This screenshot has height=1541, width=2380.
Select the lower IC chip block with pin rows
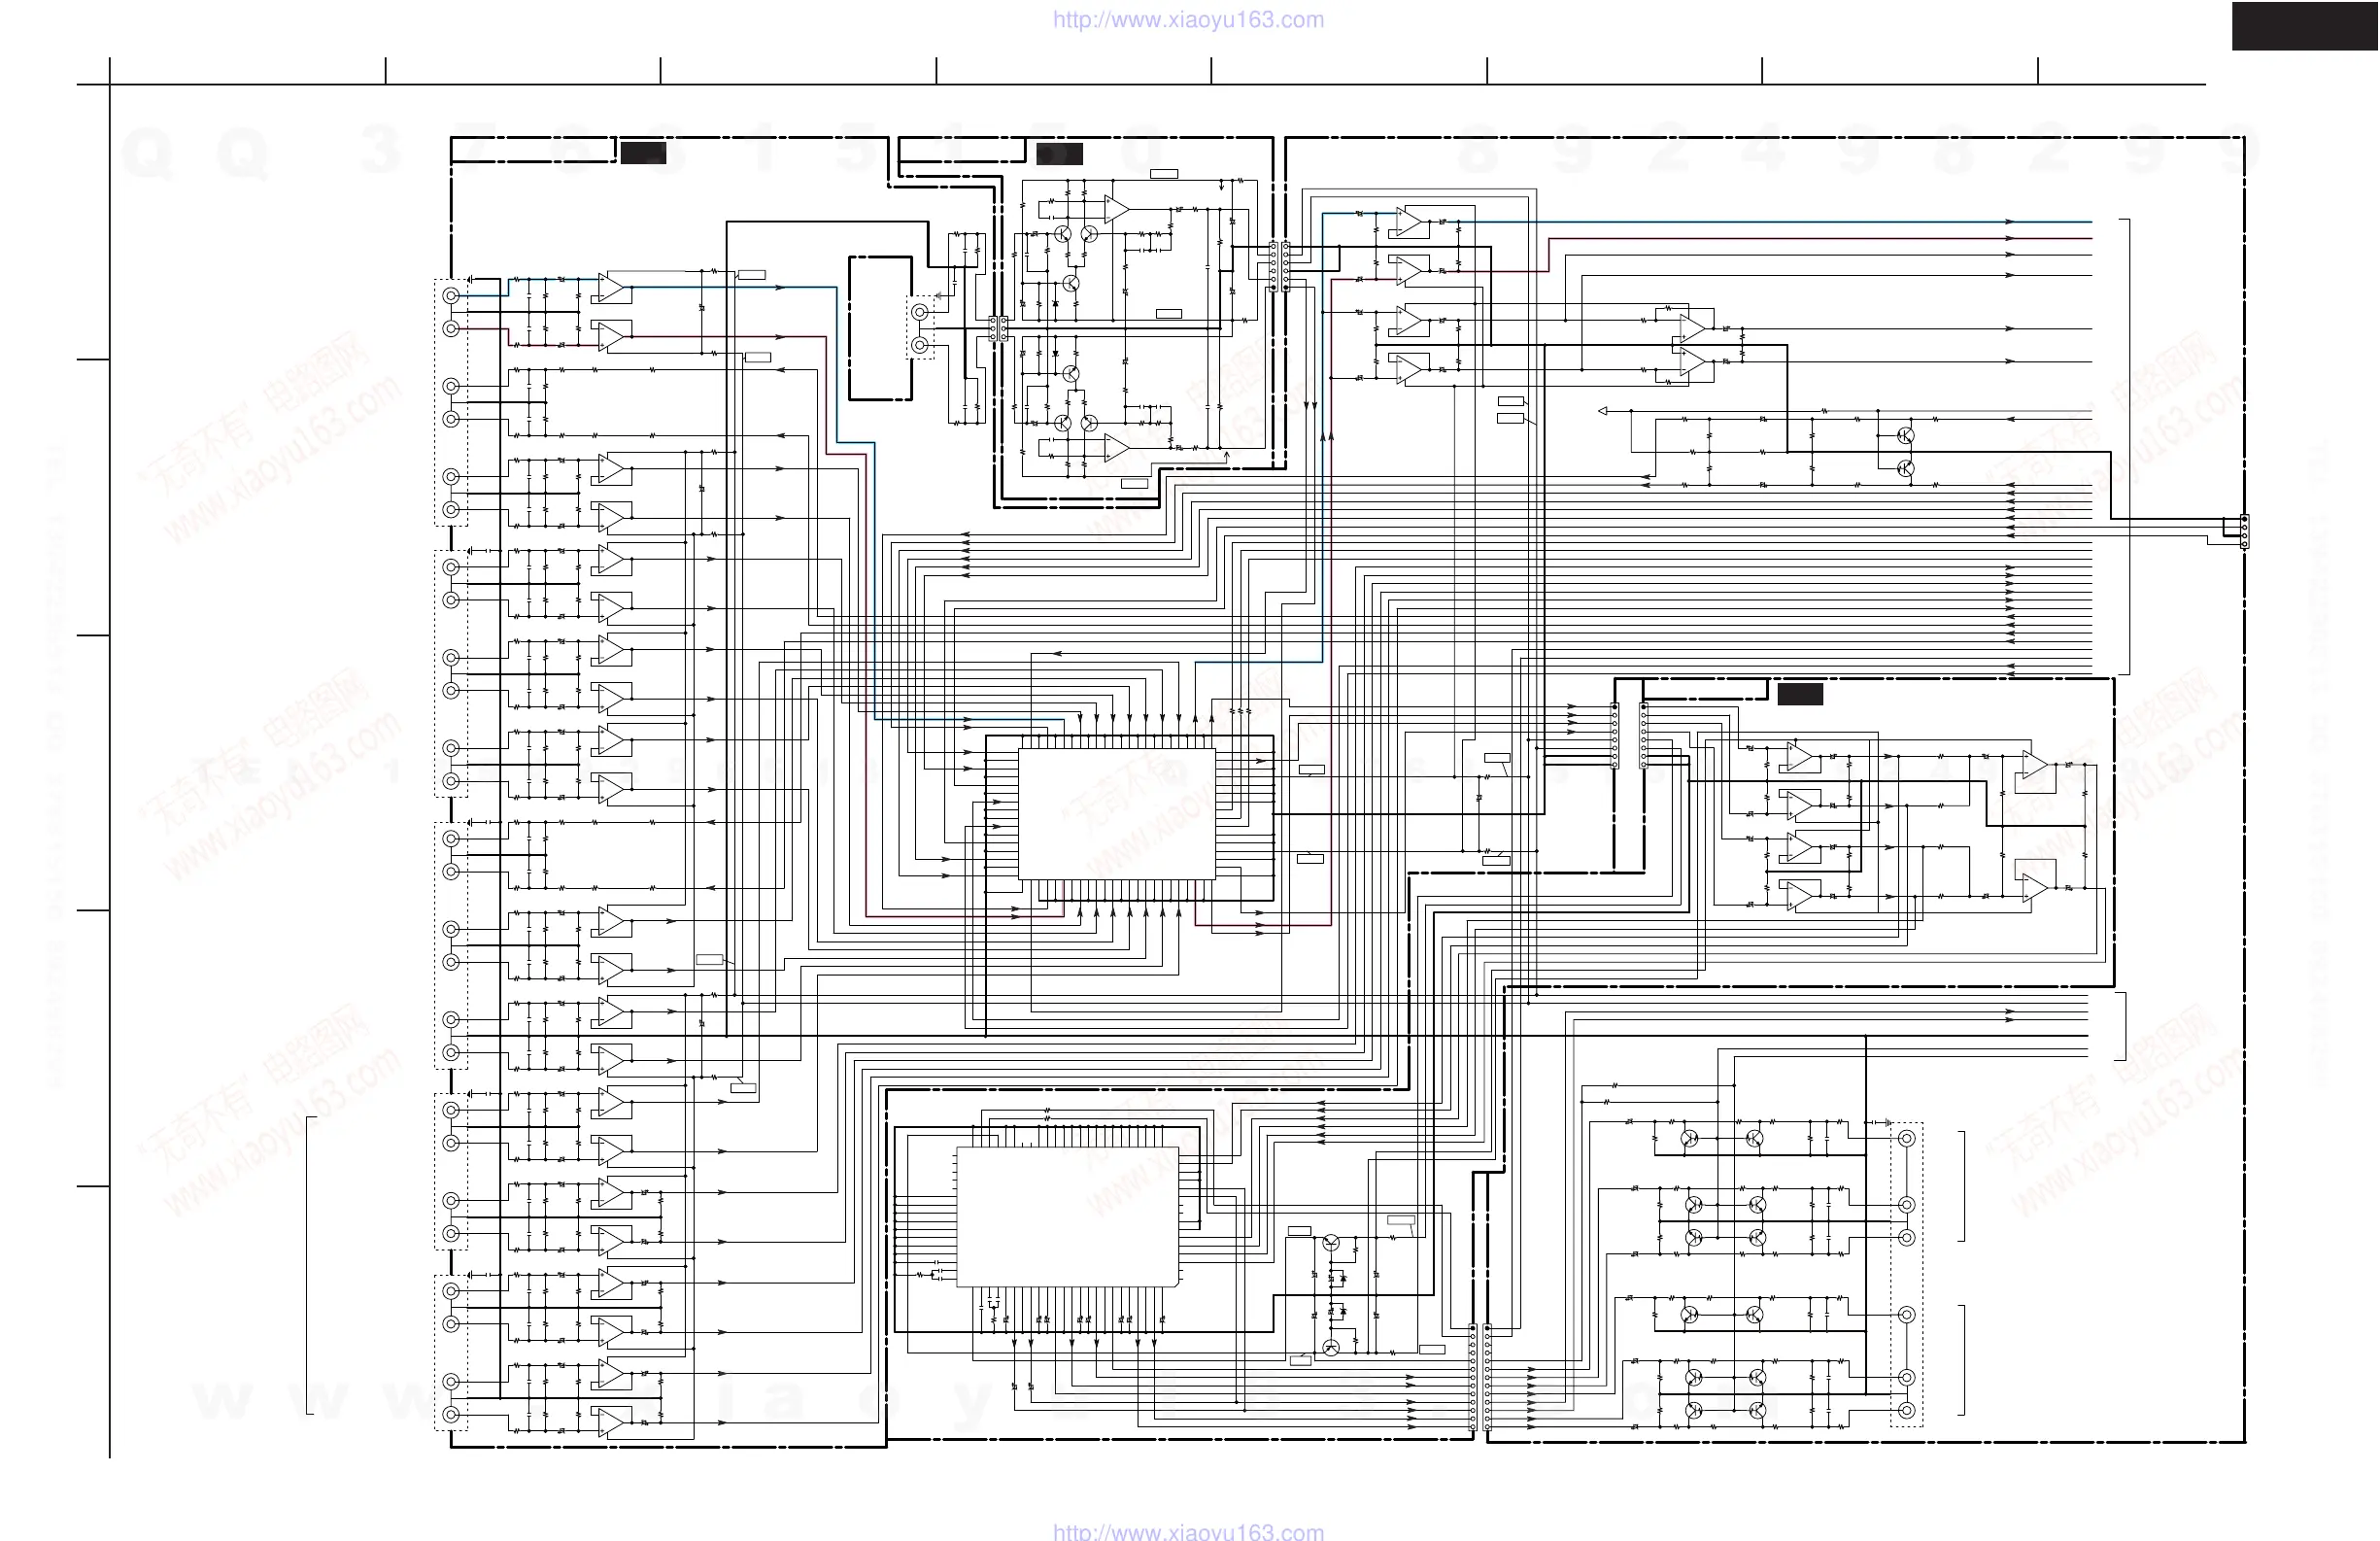[1067, 1216]
